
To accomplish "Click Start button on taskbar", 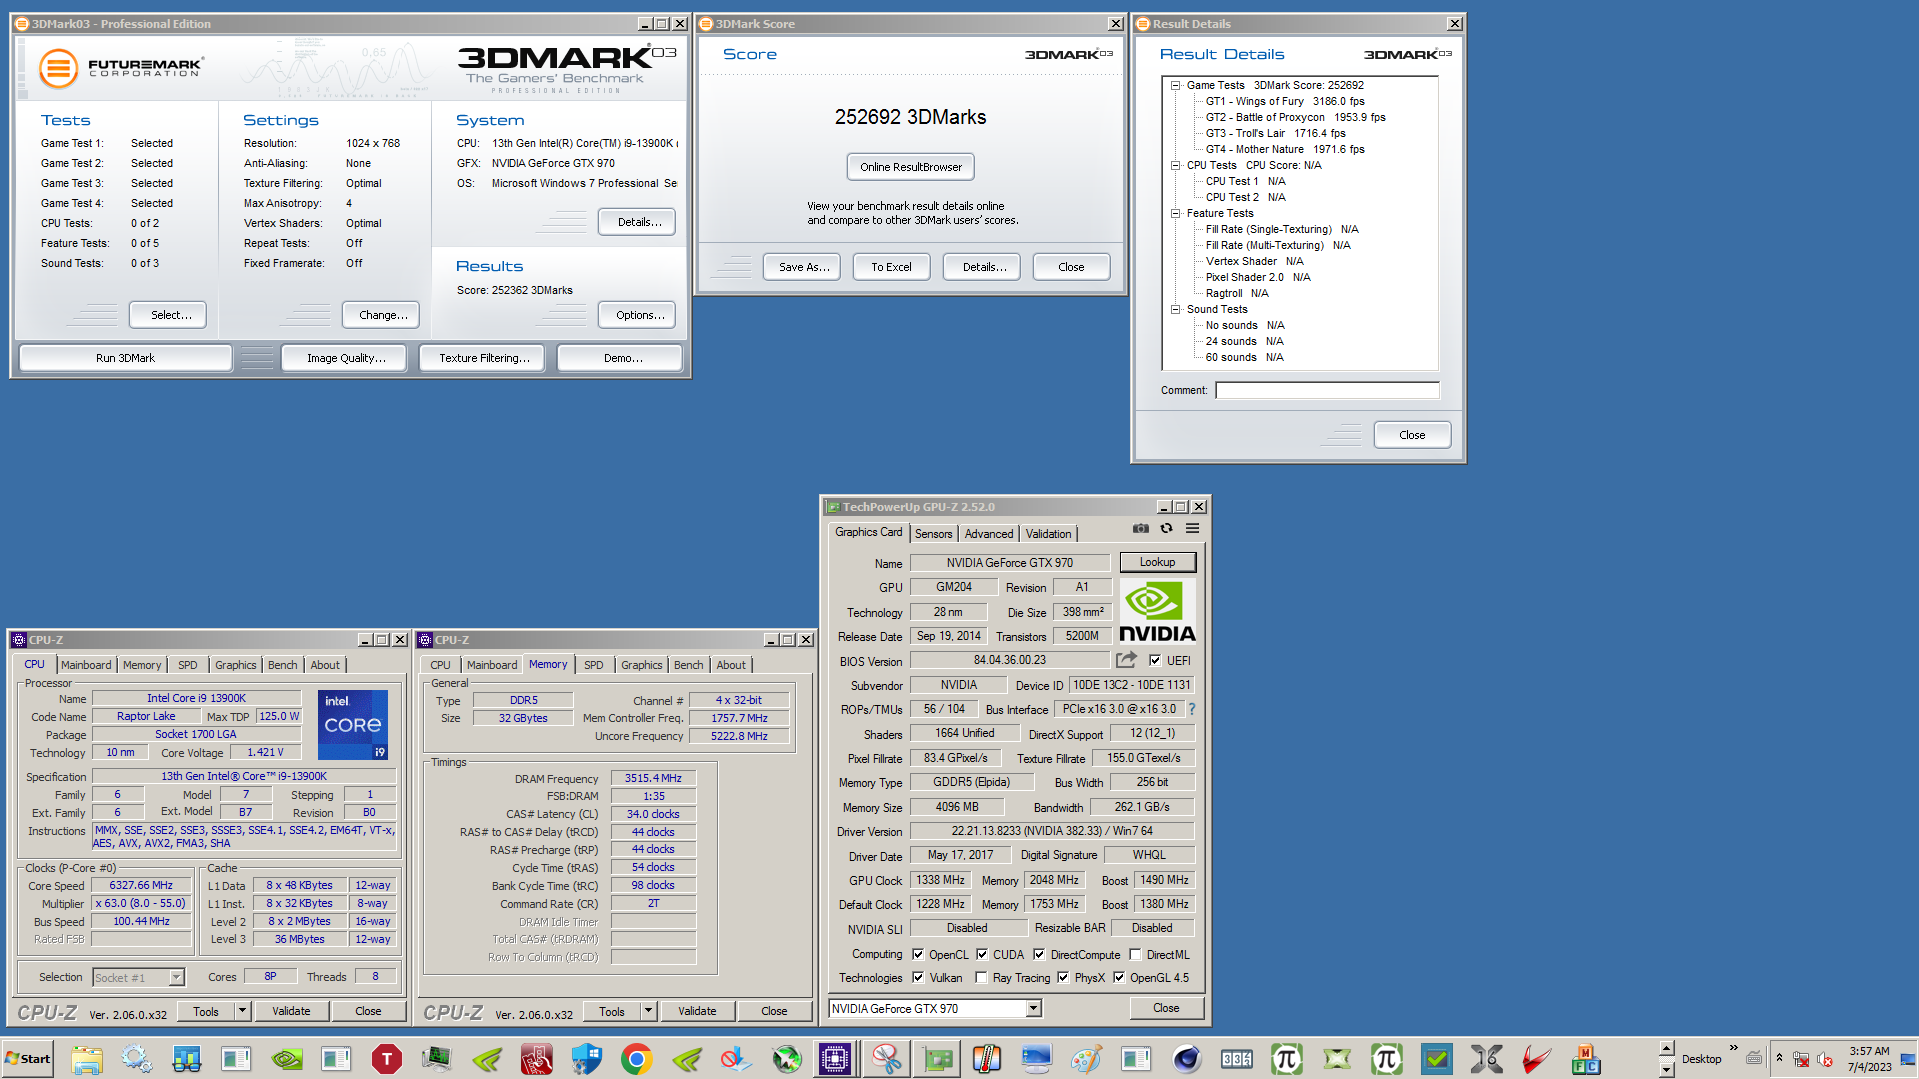I will pos(28,1058).
